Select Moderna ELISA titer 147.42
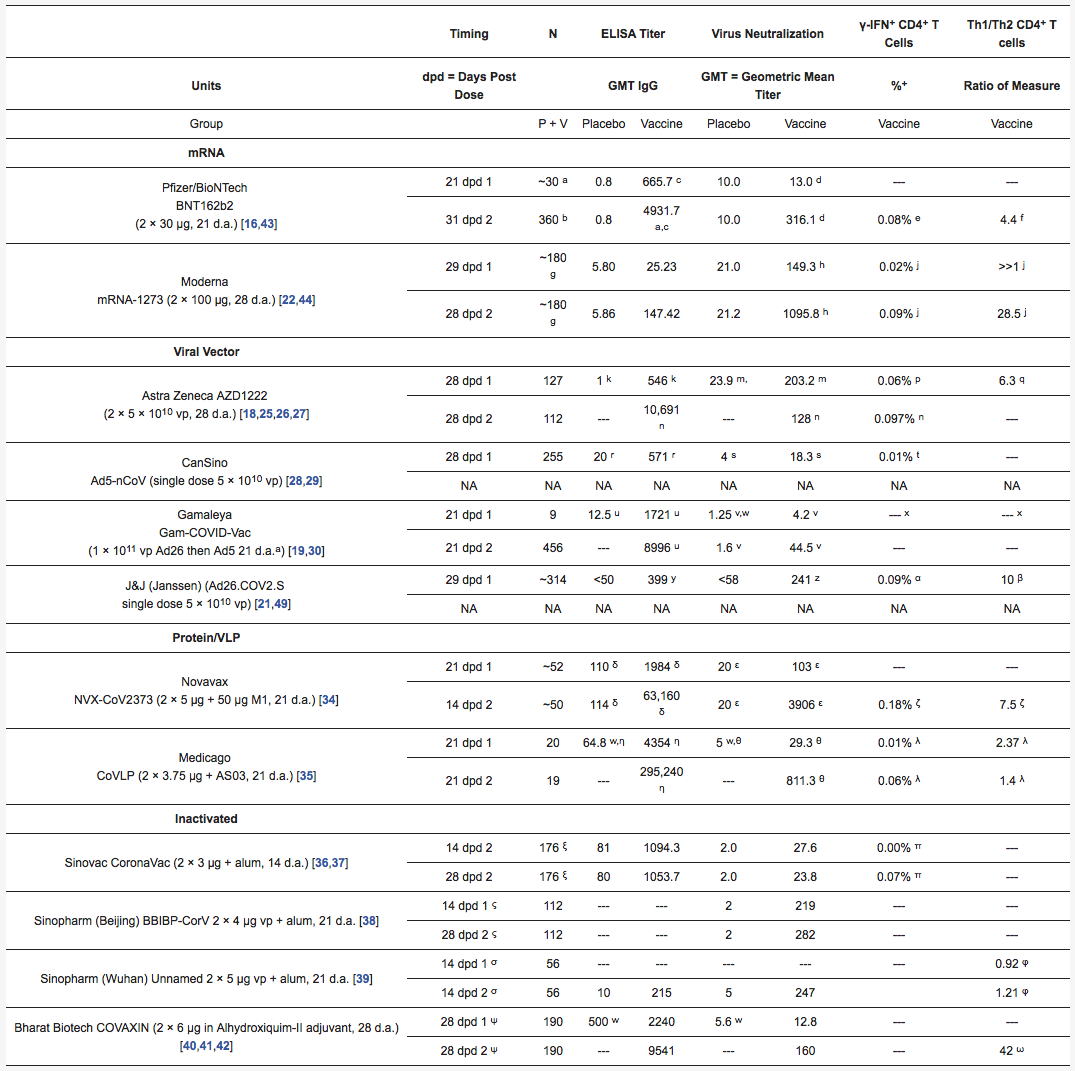Image resolution: width=1075 pixels, height=1071 pixels. pyautogui.click(x=661, y=313)
